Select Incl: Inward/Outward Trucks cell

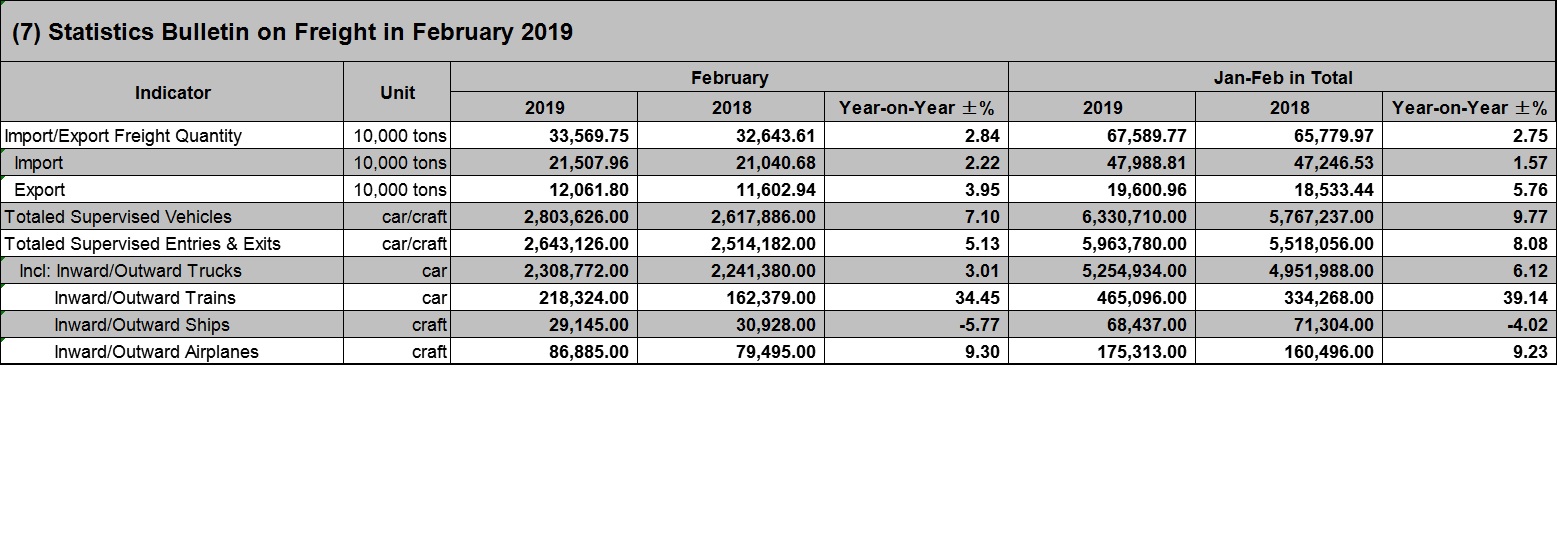pos(172,271)
